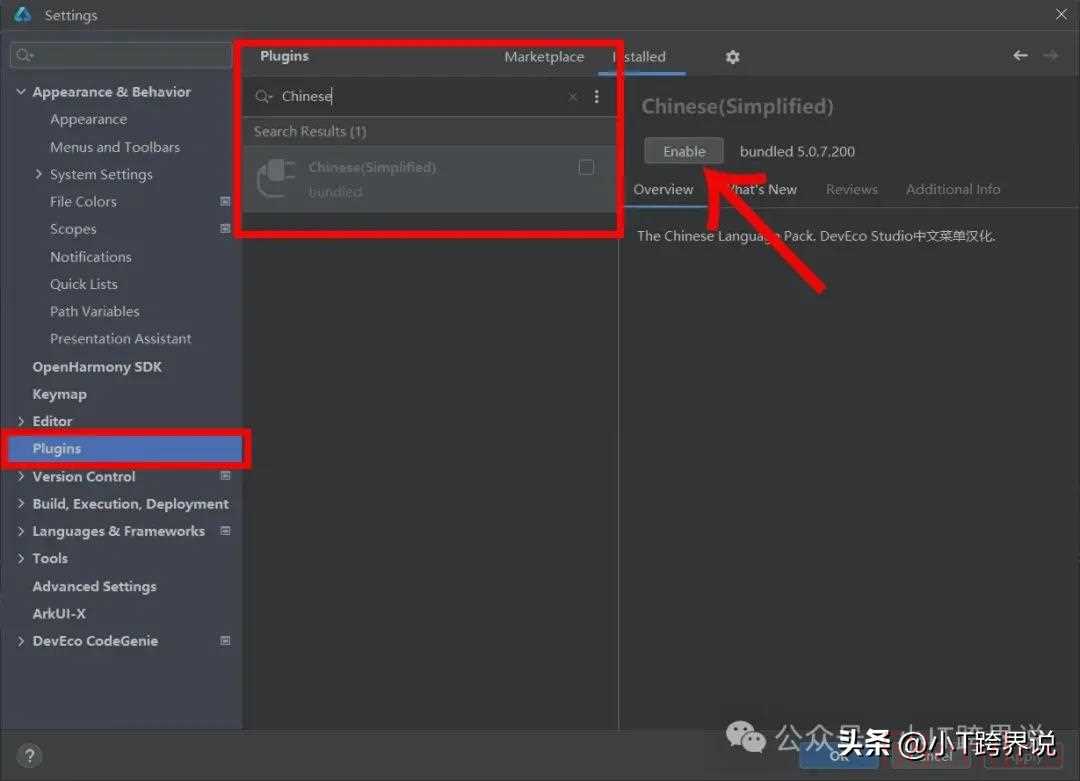The height and width of the screenshot is (781, 1080).
Task: Switch to the Installed tab
Action: pyautogui.click(x=640, y=56)
